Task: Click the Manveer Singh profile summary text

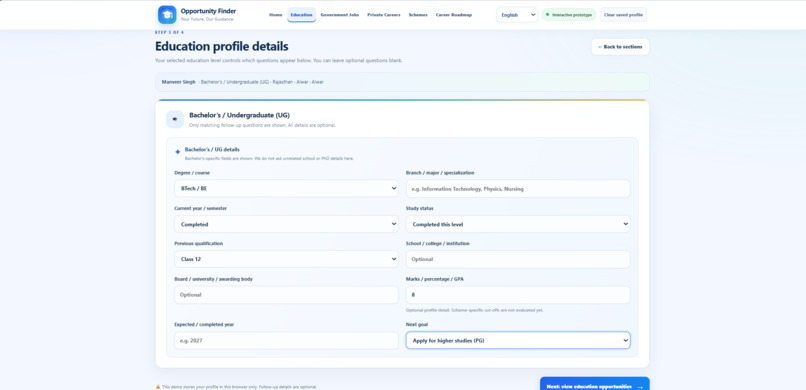Action: (243, 82)
